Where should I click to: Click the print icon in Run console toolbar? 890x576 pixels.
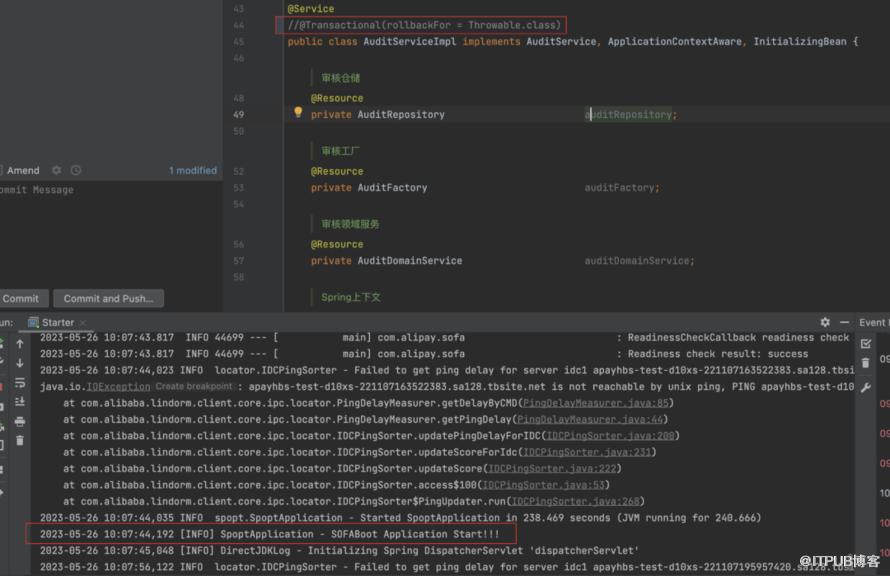(19, 422)
